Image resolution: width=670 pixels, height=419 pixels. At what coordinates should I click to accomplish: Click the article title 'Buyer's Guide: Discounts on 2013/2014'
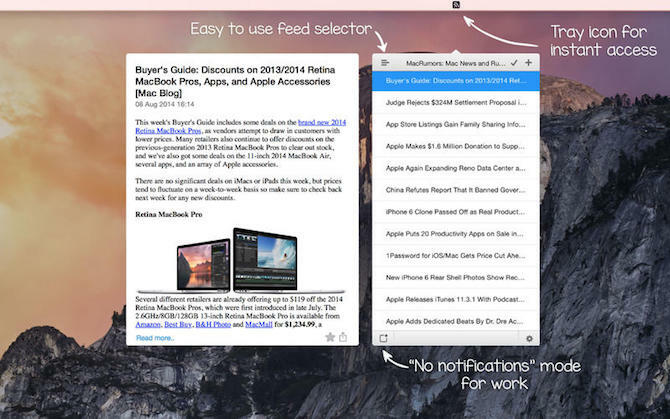pyautogui.click(x=235, y=81)
